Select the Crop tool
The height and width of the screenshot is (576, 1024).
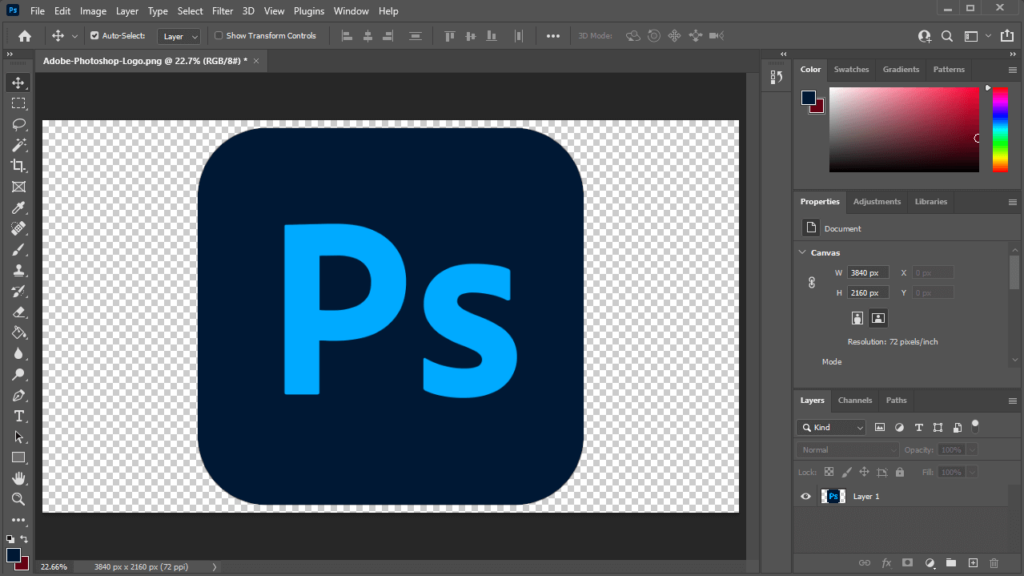[x=18, y=166]
